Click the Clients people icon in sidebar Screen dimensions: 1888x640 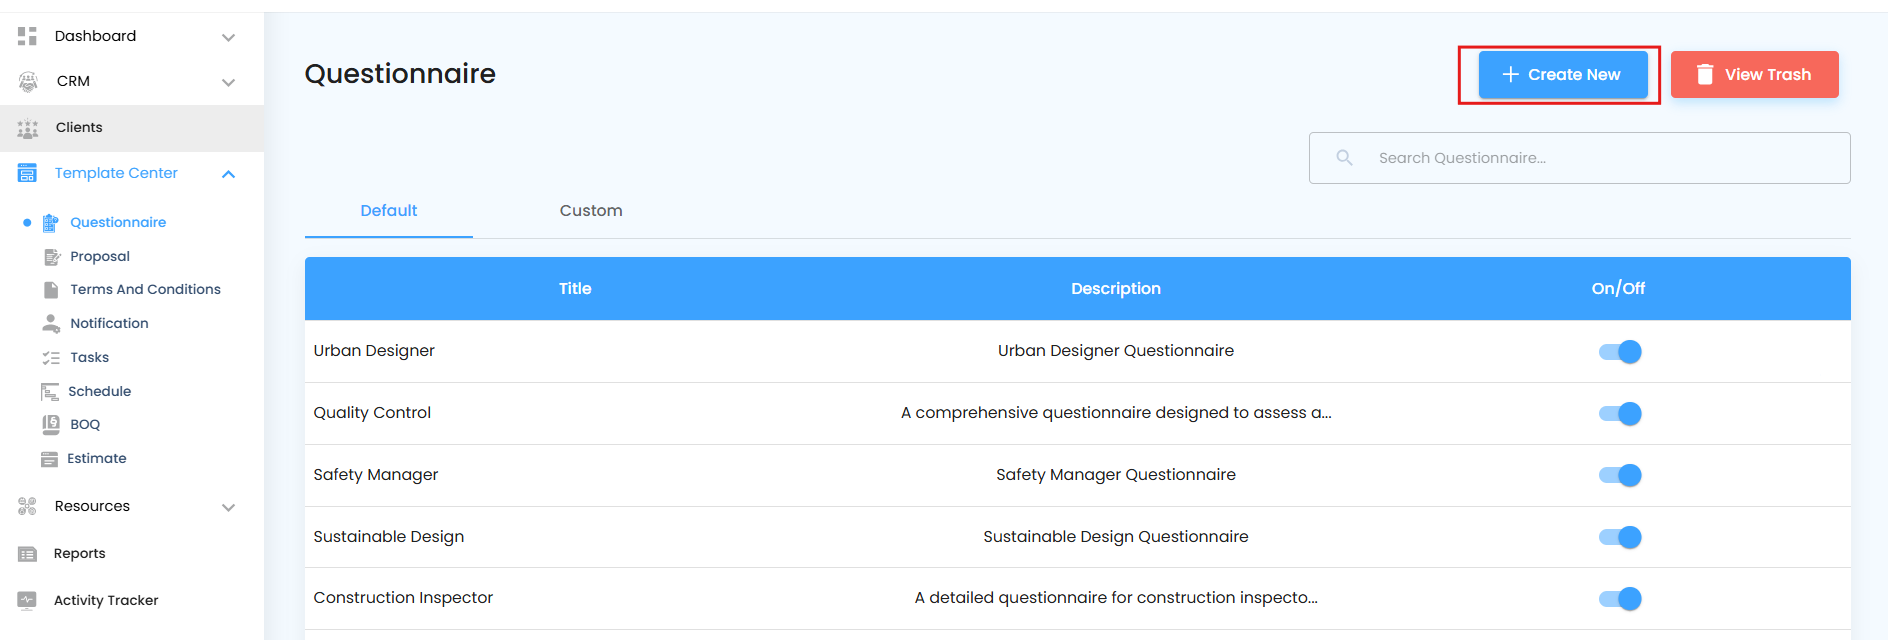[x=28, y=128]
